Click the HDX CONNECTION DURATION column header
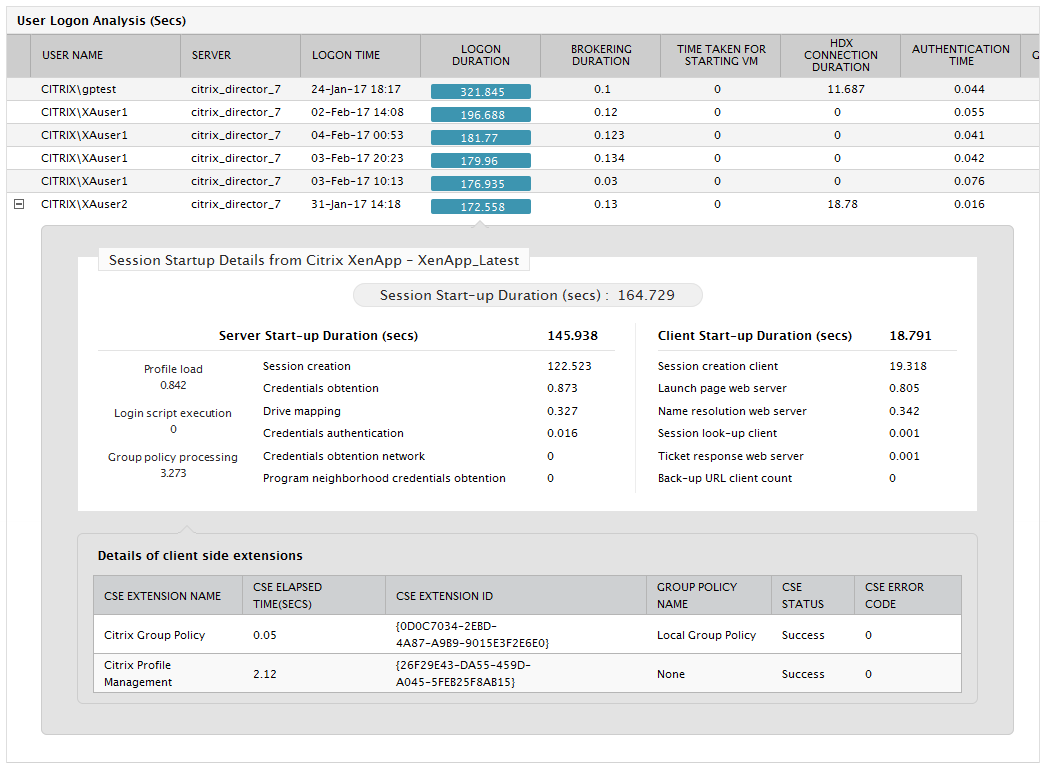Viewport: 1048px width, 764px height. (x=841, y=55)
